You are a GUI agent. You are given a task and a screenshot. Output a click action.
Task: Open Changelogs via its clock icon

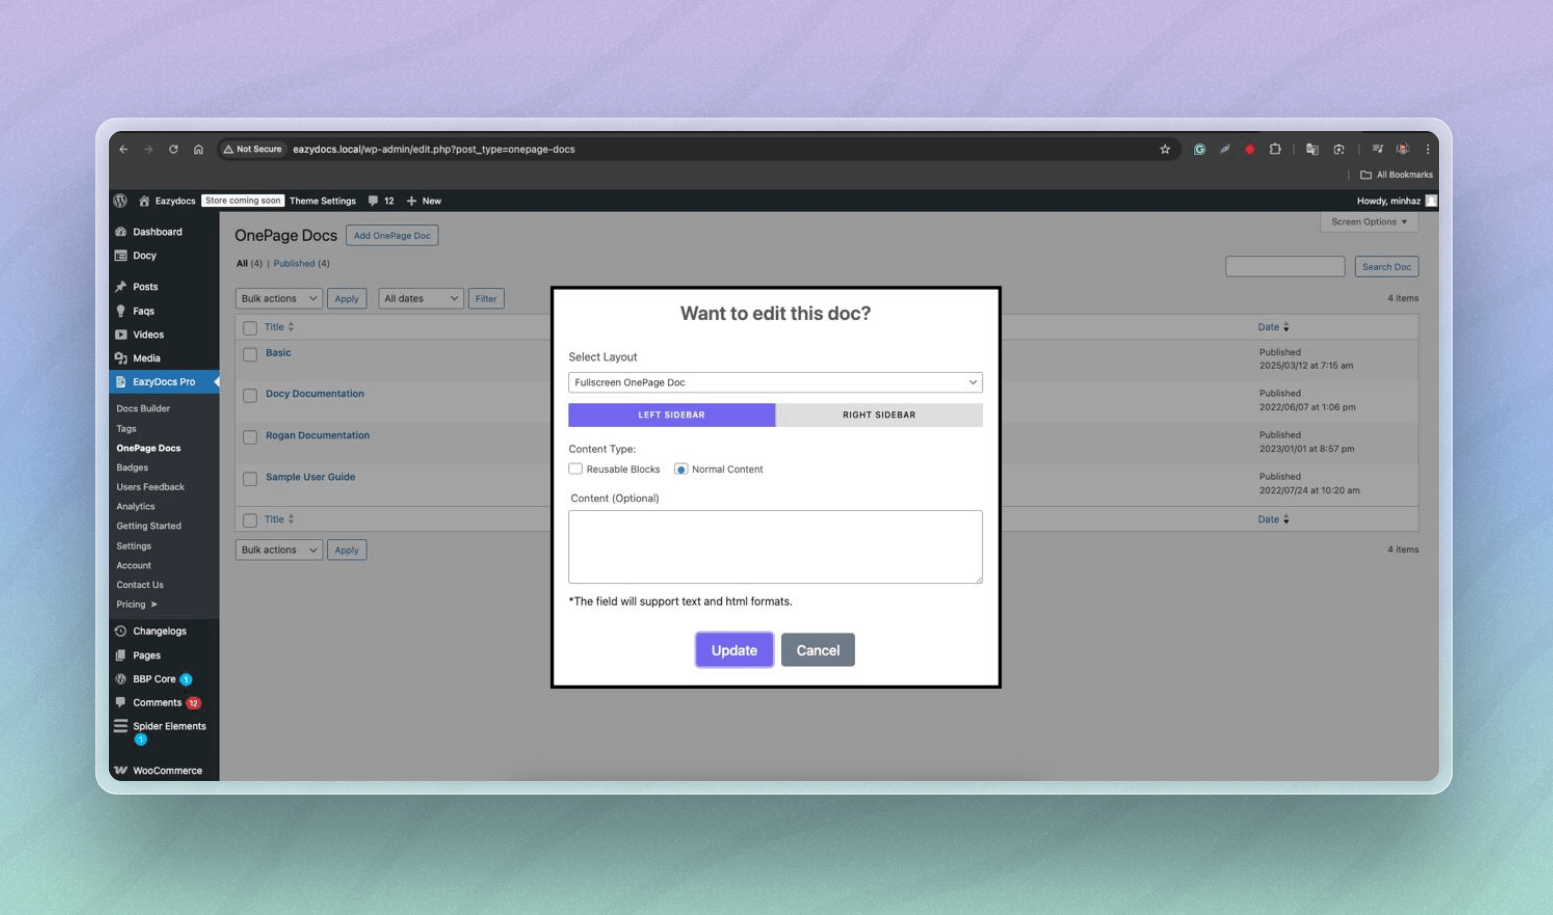[x=121, y=631]
